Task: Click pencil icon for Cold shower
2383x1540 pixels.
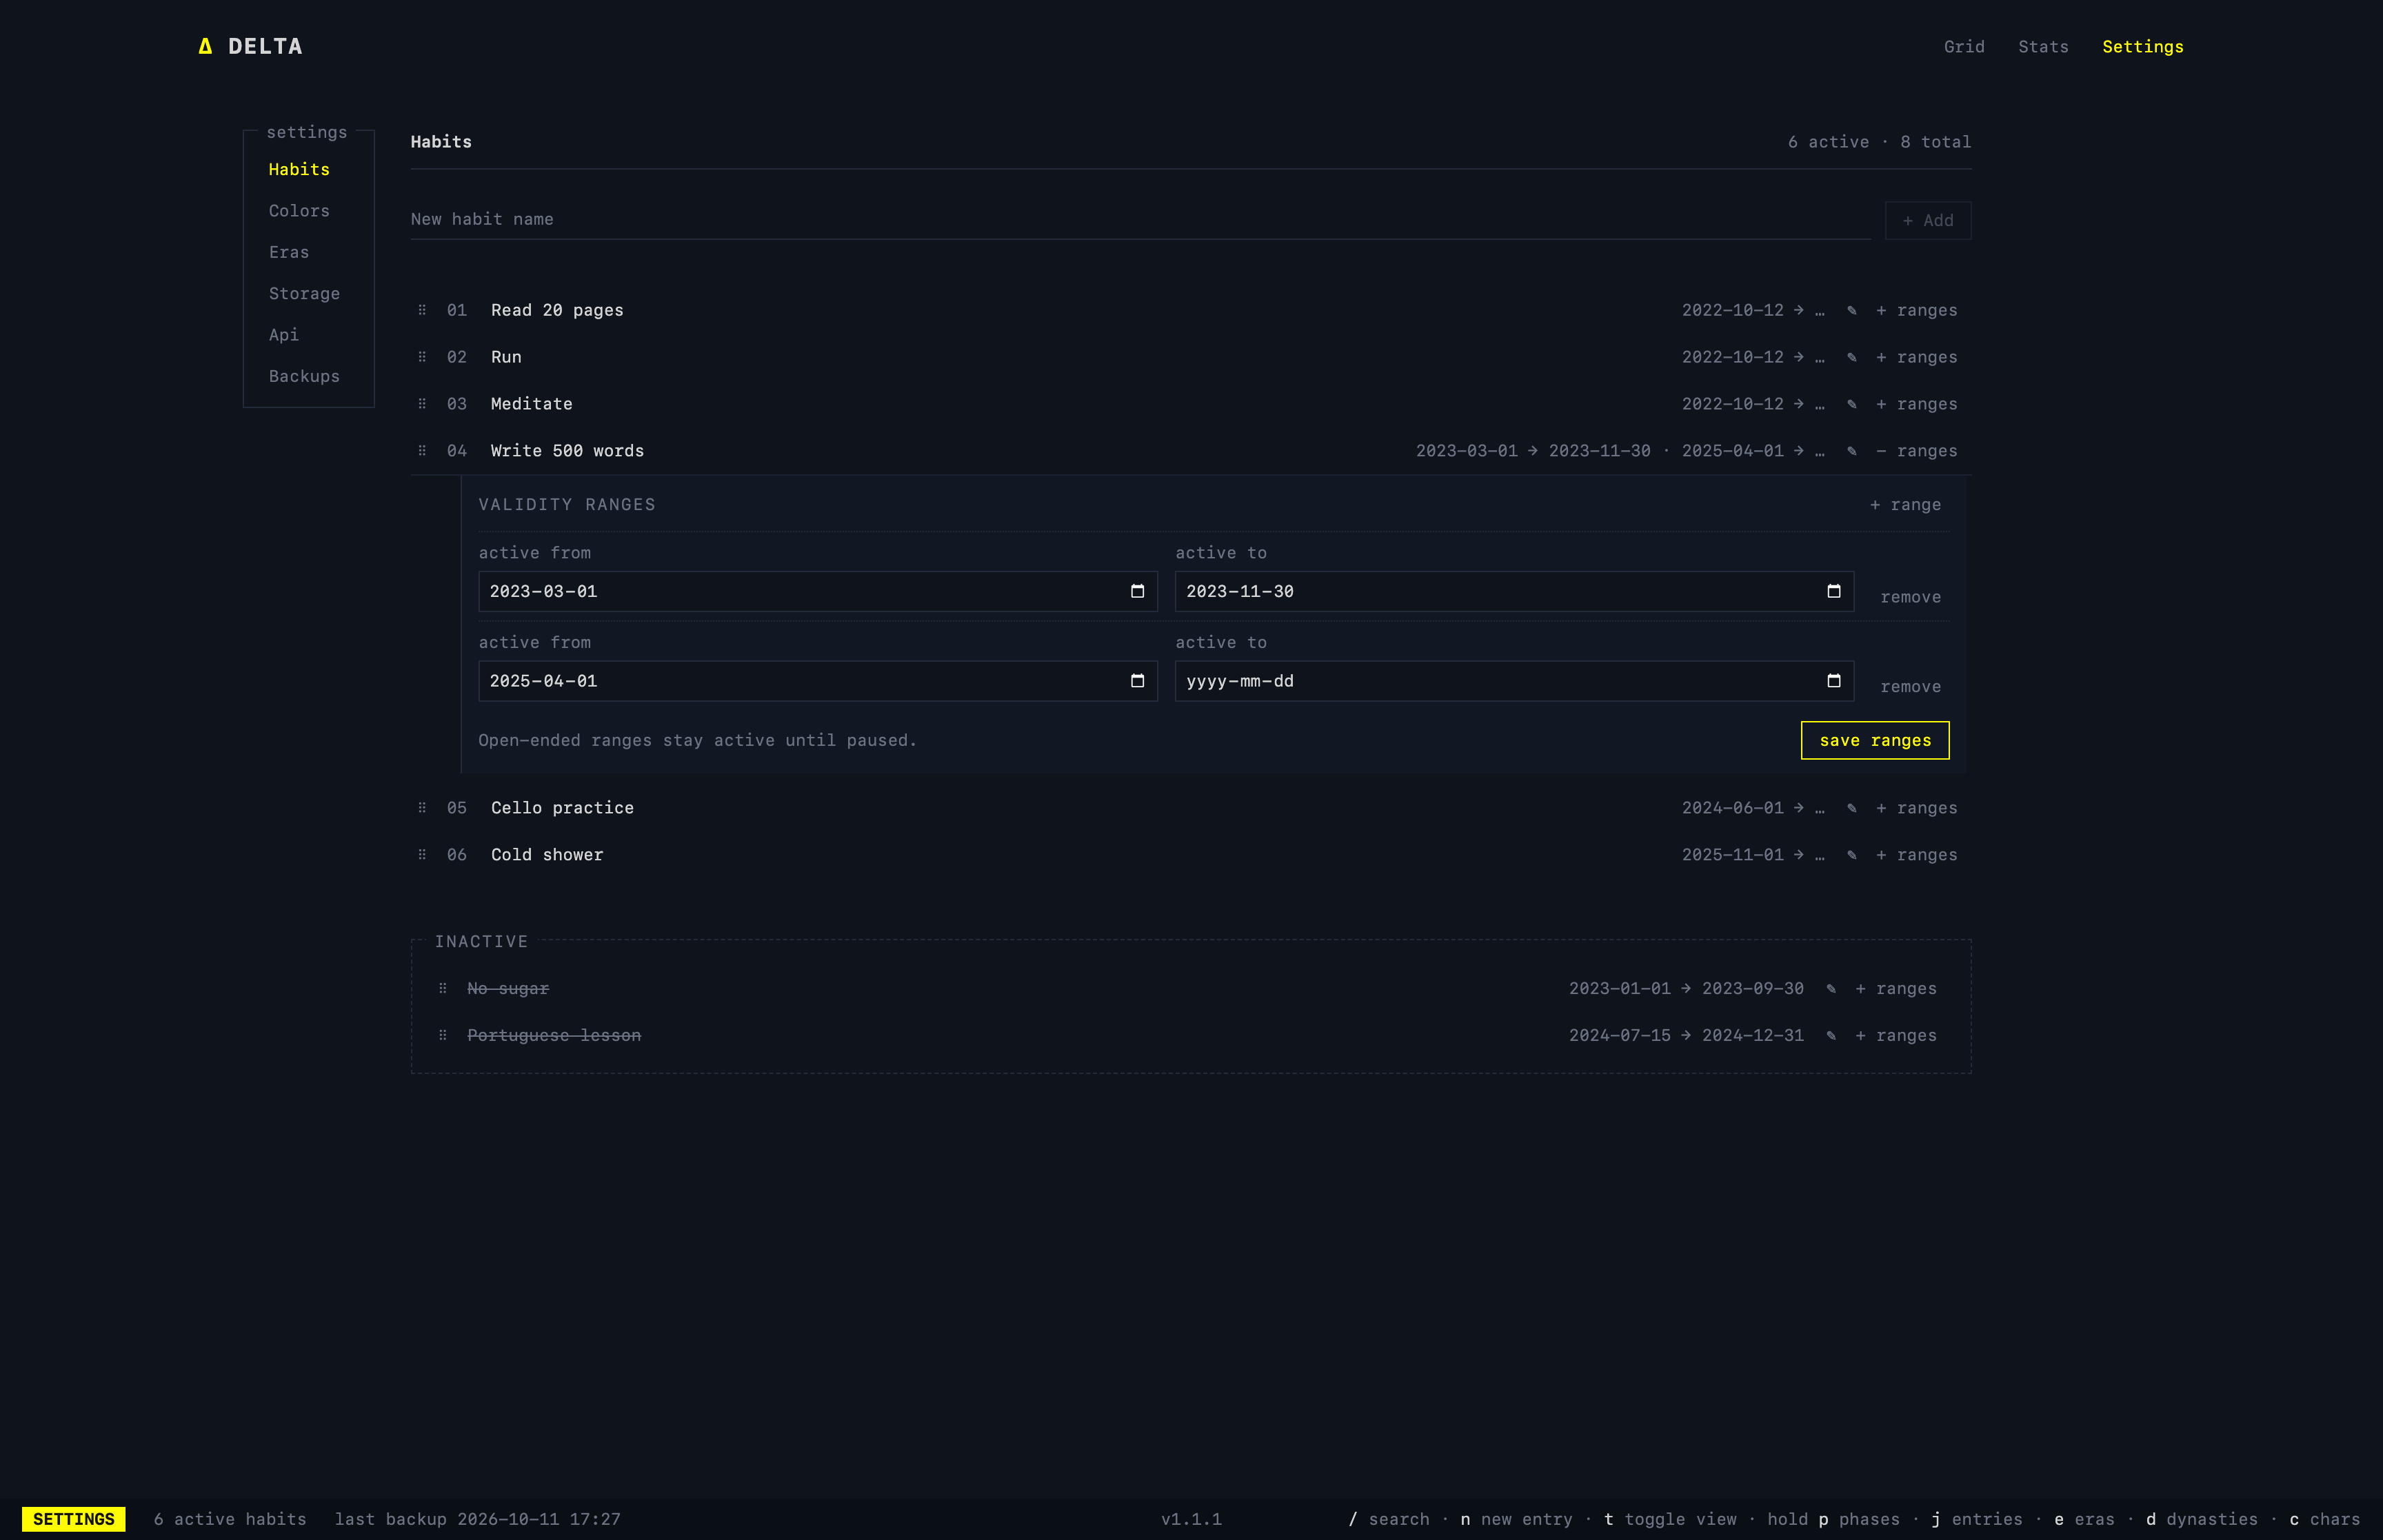Action: tap(1851, 855)
